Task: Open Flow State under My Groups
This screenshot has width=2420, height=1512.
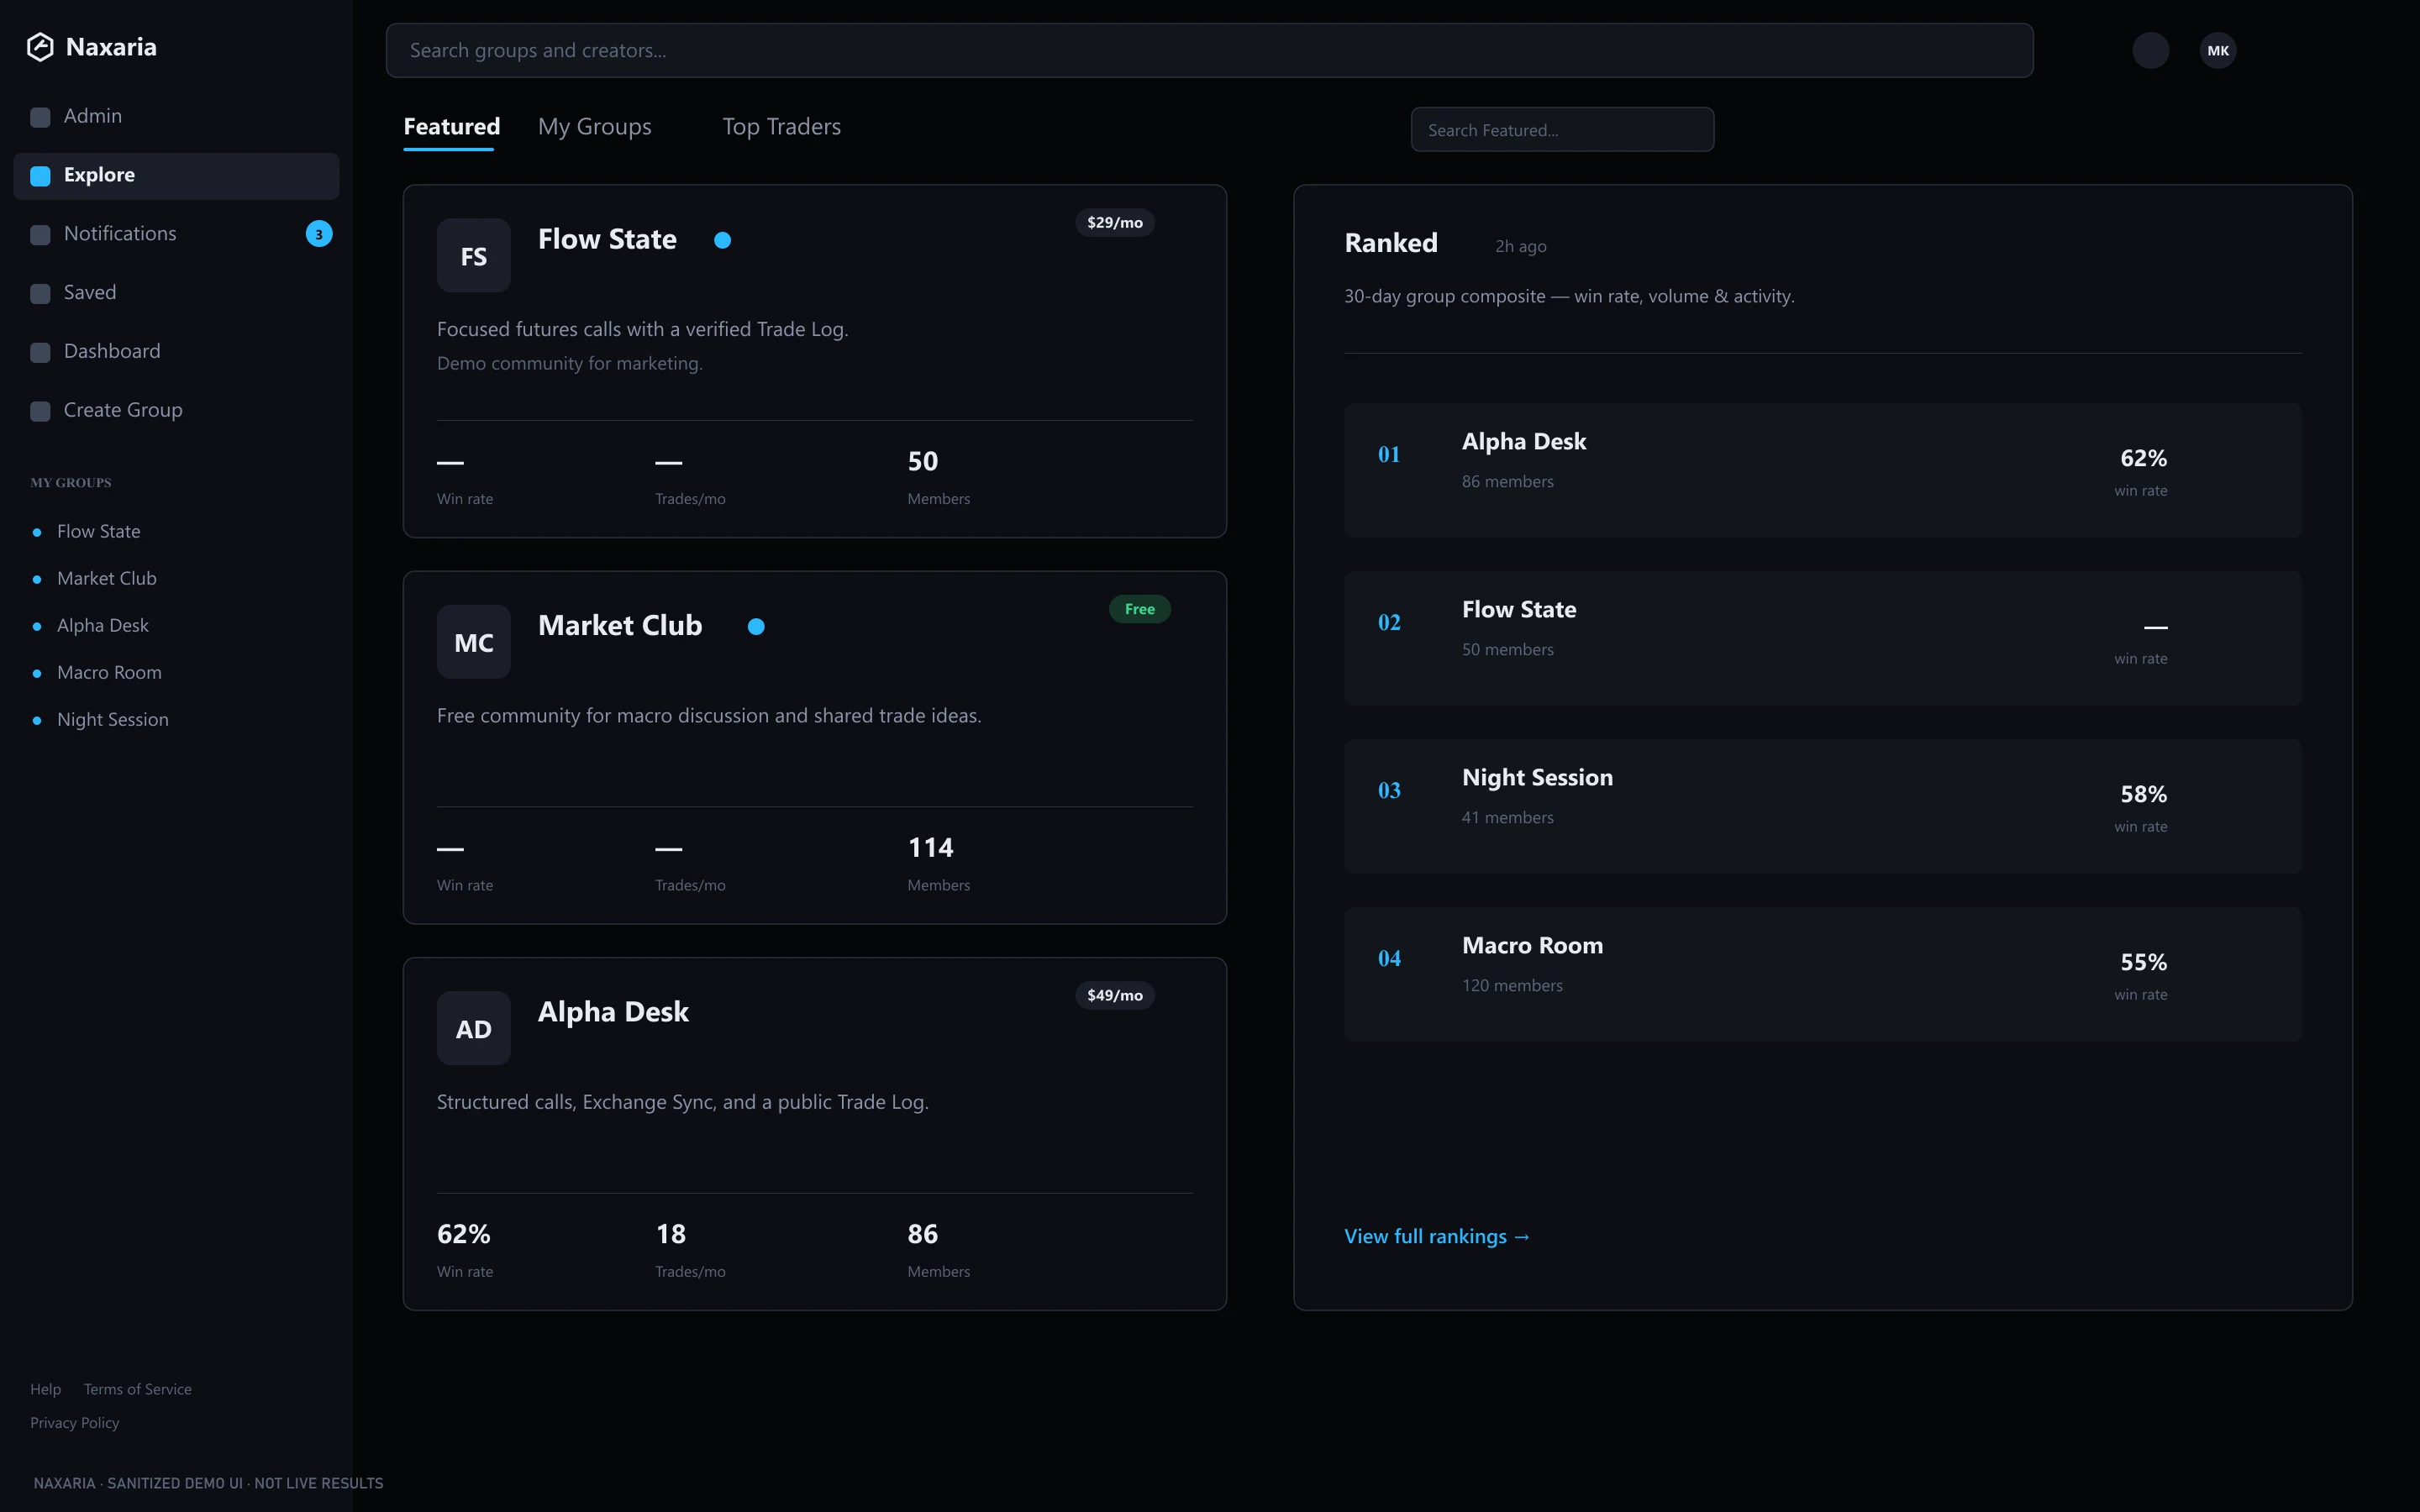Action: point(98,532)
